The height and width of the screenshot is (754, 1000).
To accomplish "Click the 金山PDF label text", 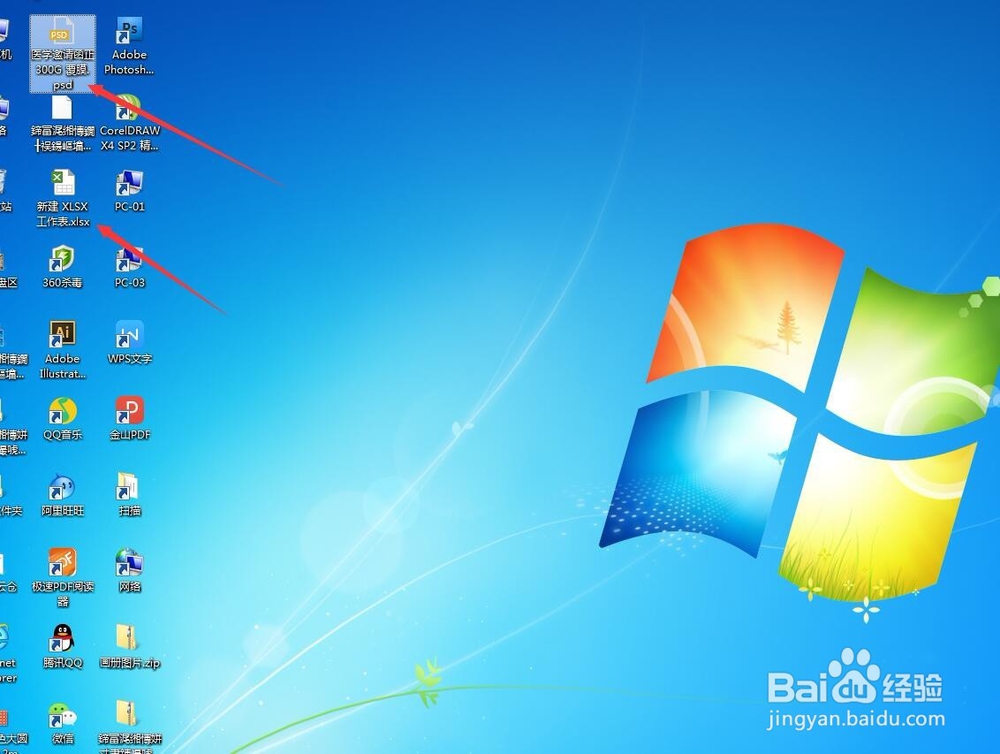I will [x=129, y=434].
